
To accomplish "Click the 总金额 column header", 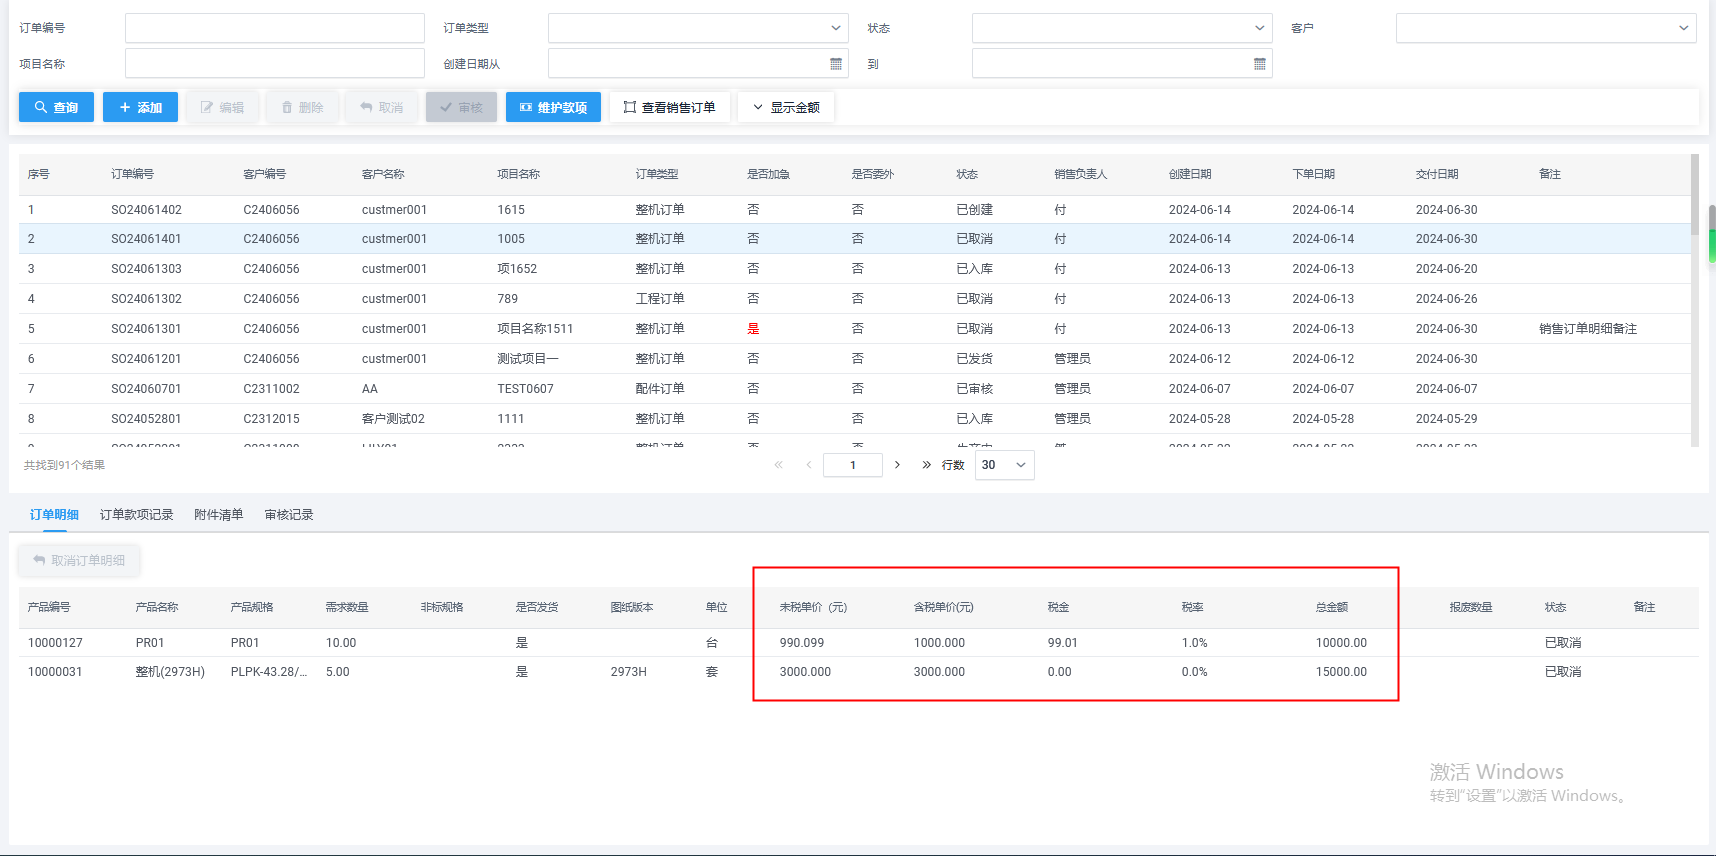I will coord(1332,607).
